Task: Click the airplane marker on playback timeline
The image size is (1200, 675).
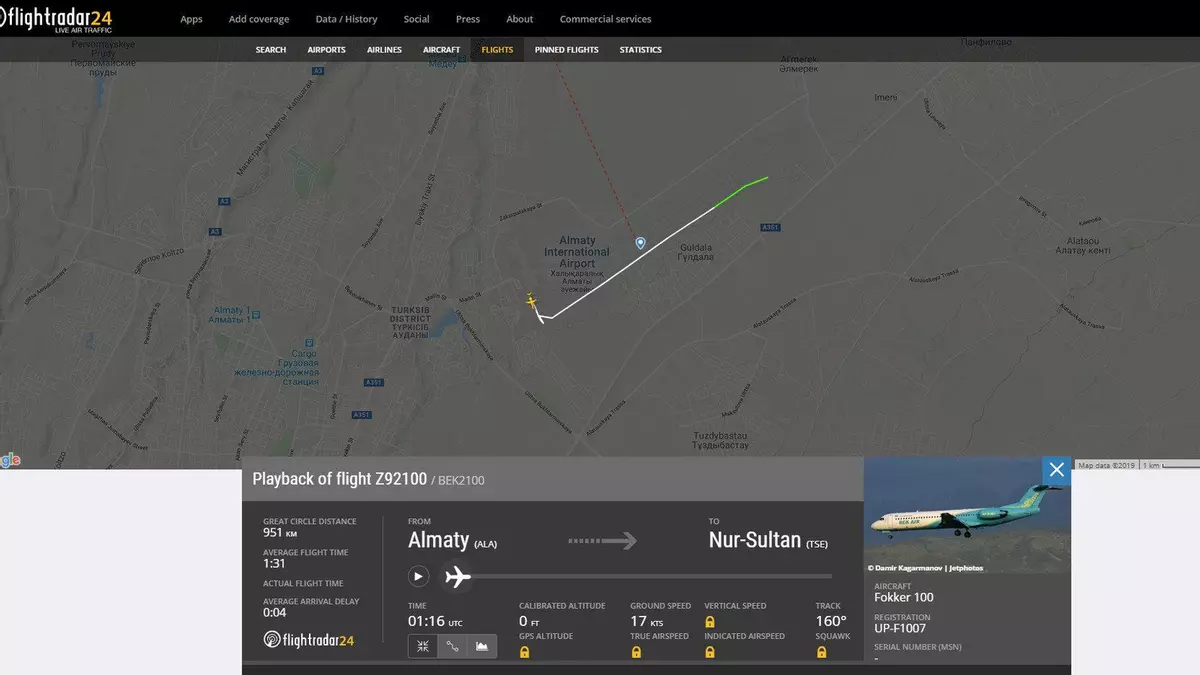Action: click(x=457, y=576)
